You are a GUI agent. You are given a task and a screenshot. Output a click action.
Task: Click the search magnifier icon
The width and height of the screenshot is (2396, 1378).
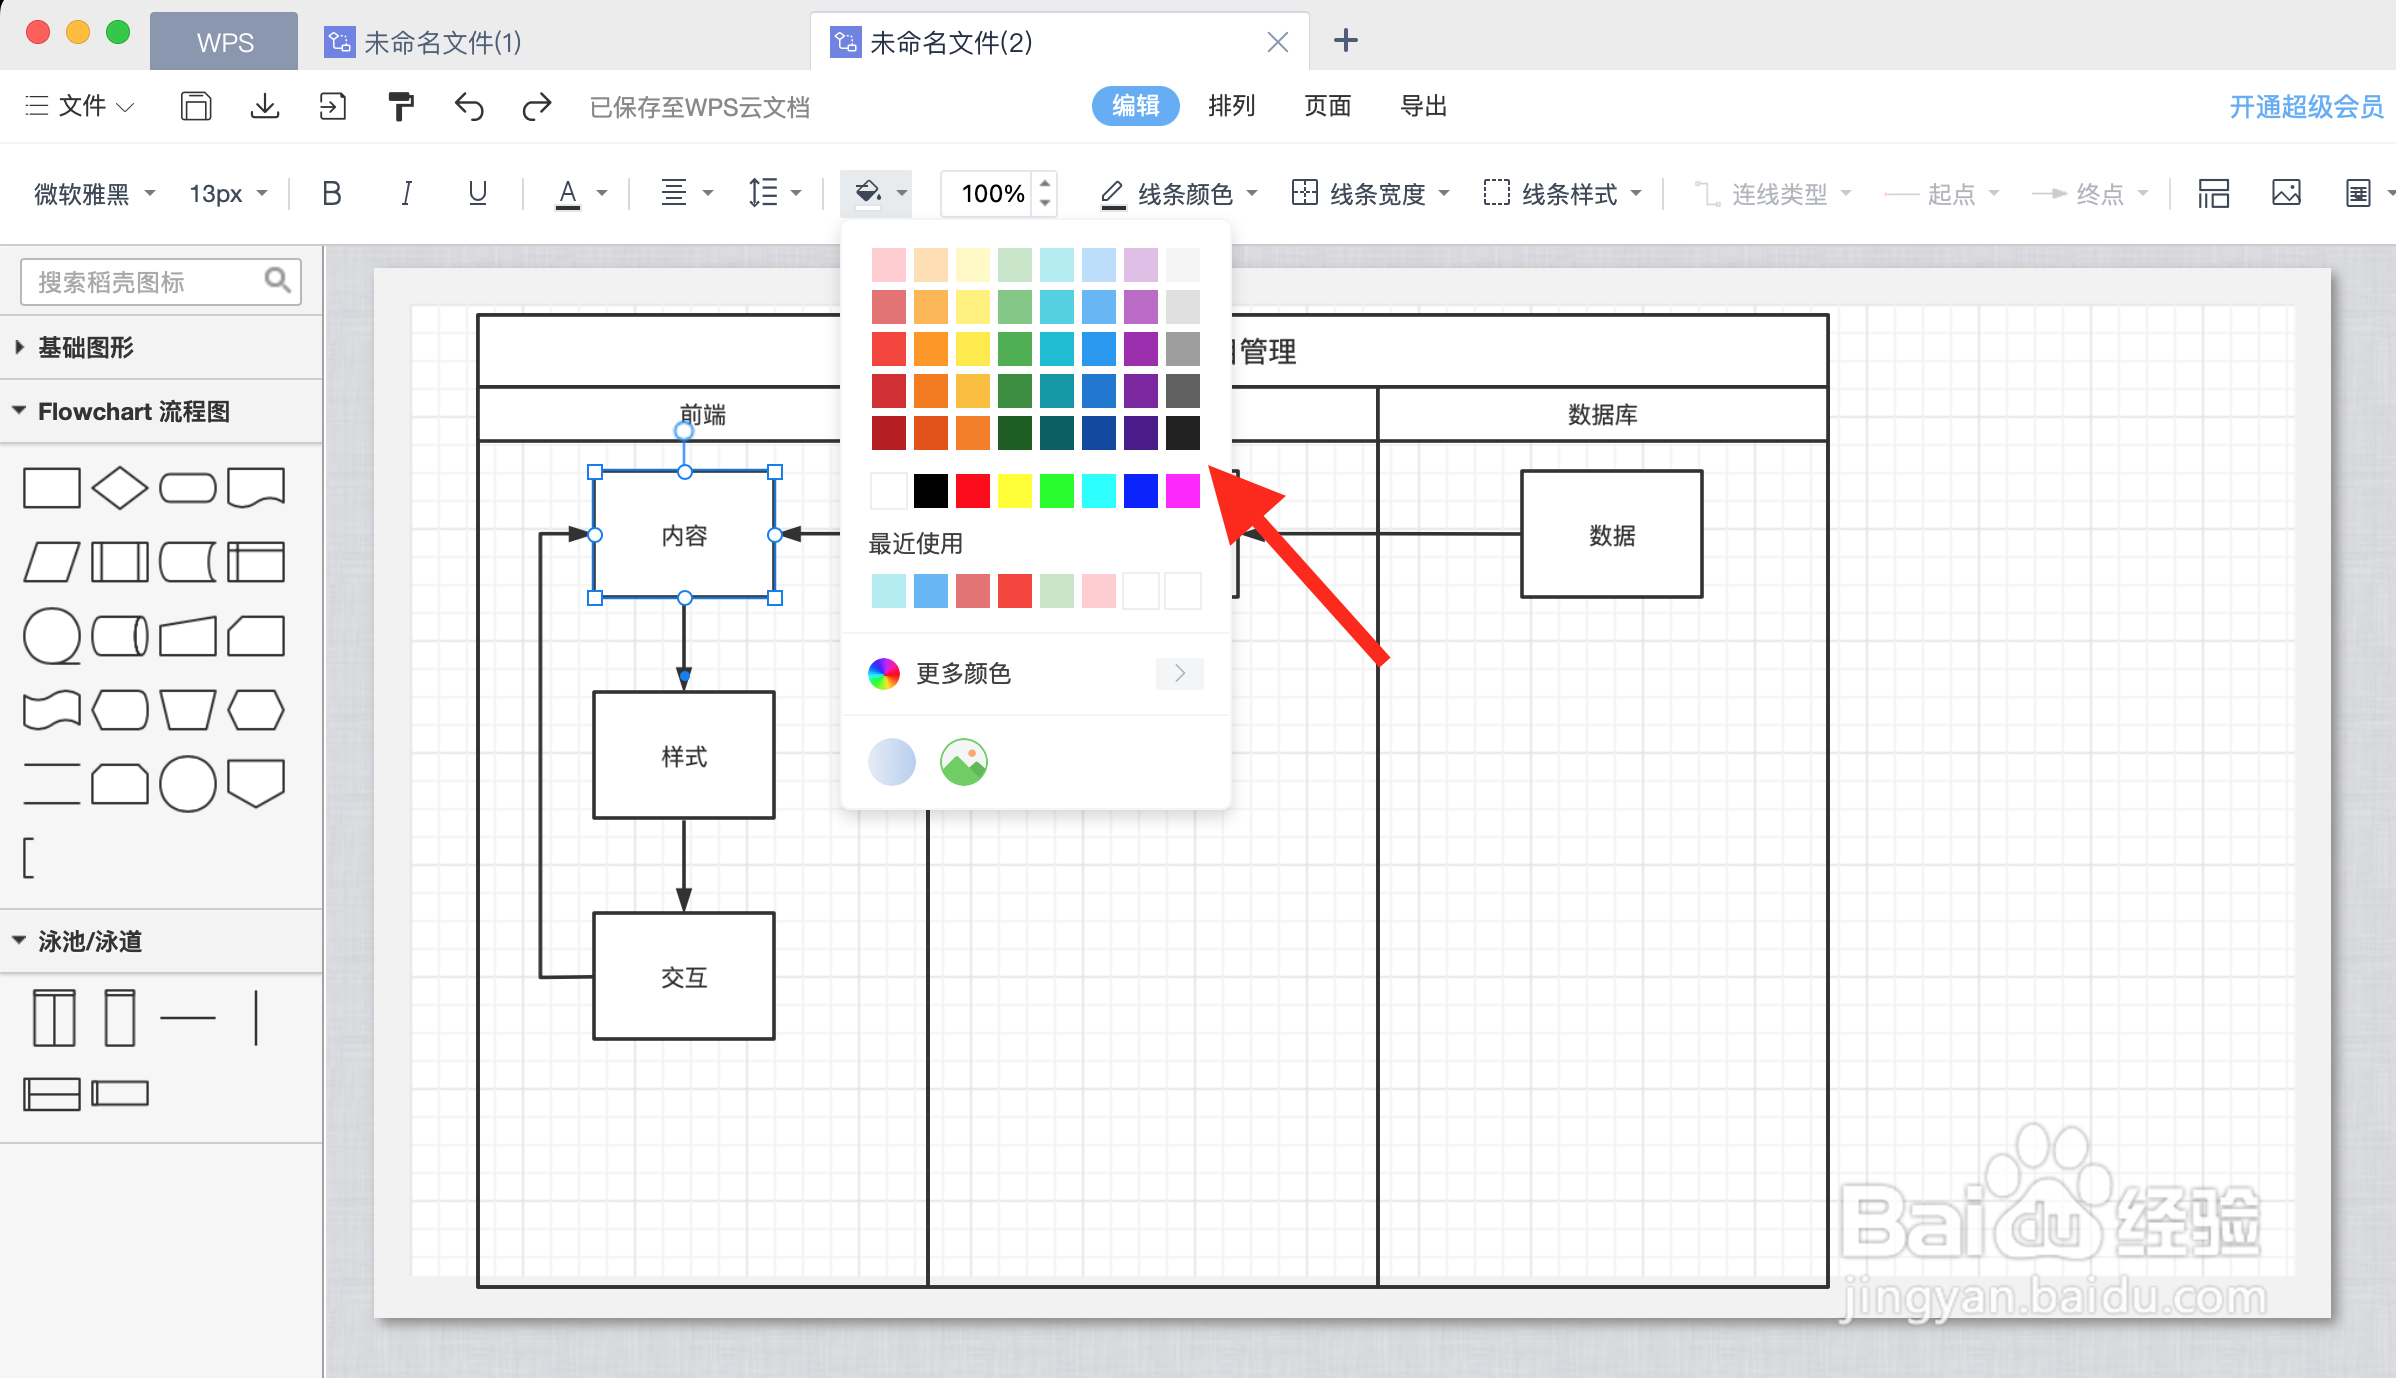277,281
